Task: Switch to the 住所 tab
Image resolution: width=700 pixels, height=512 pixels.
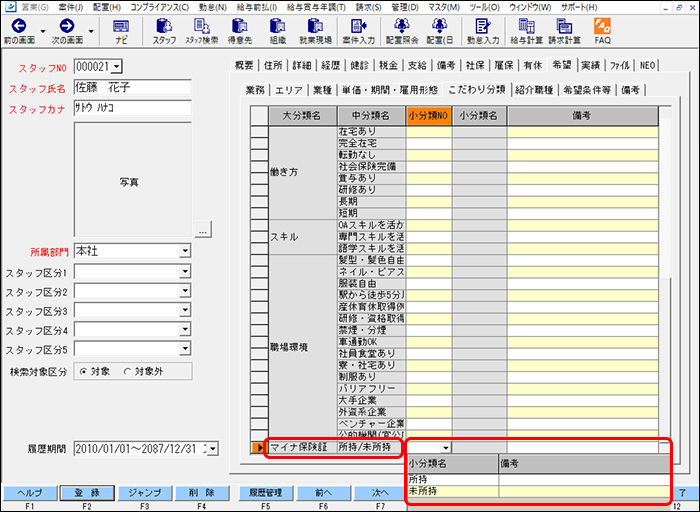Action: [273, 65]
